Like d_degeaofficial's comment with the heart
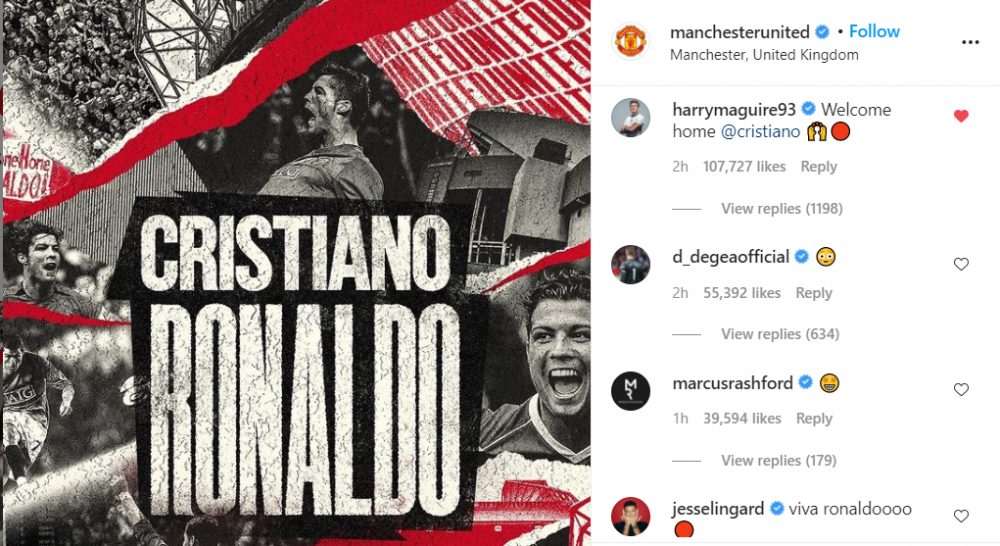Screen dimensions: 1000x546 click(x=961, y=264)
